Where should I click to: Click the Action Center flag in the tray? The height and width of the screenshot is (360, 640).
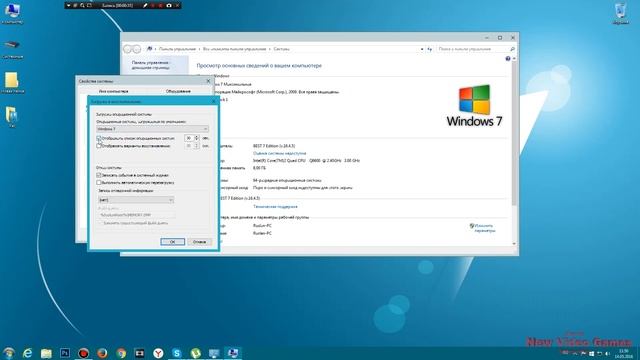583,353
